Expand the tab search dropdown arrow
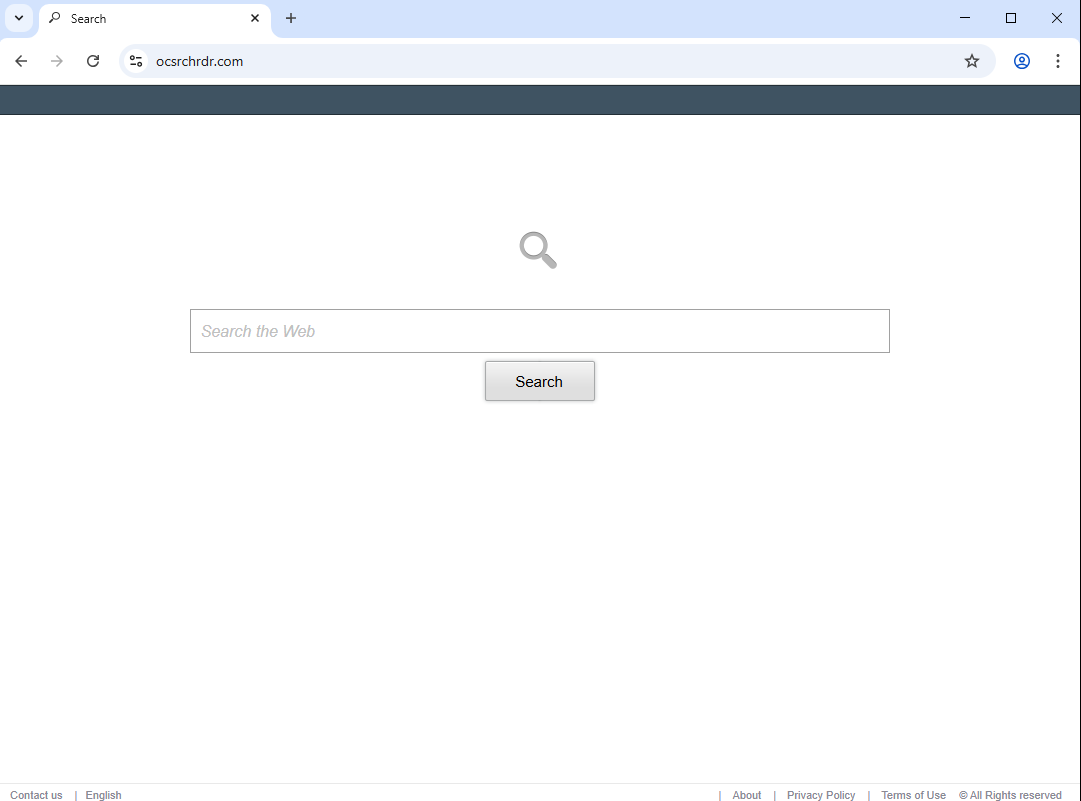This screenshot has height=801, width=1081. click(x=19, y=19)
